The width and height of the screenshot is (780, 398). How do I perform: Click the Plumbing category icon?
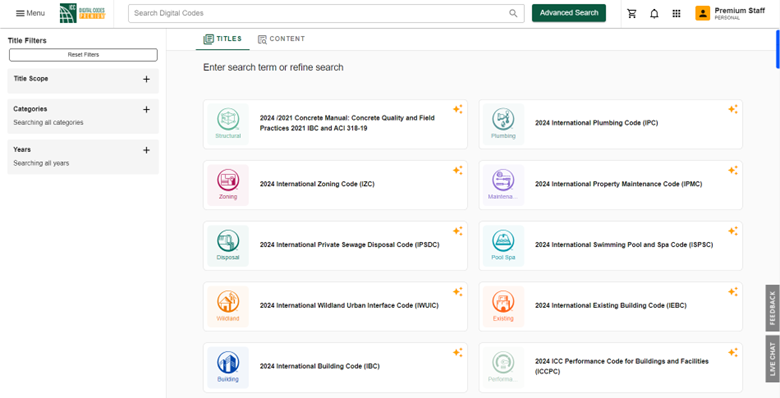click(x=503, y=124)
